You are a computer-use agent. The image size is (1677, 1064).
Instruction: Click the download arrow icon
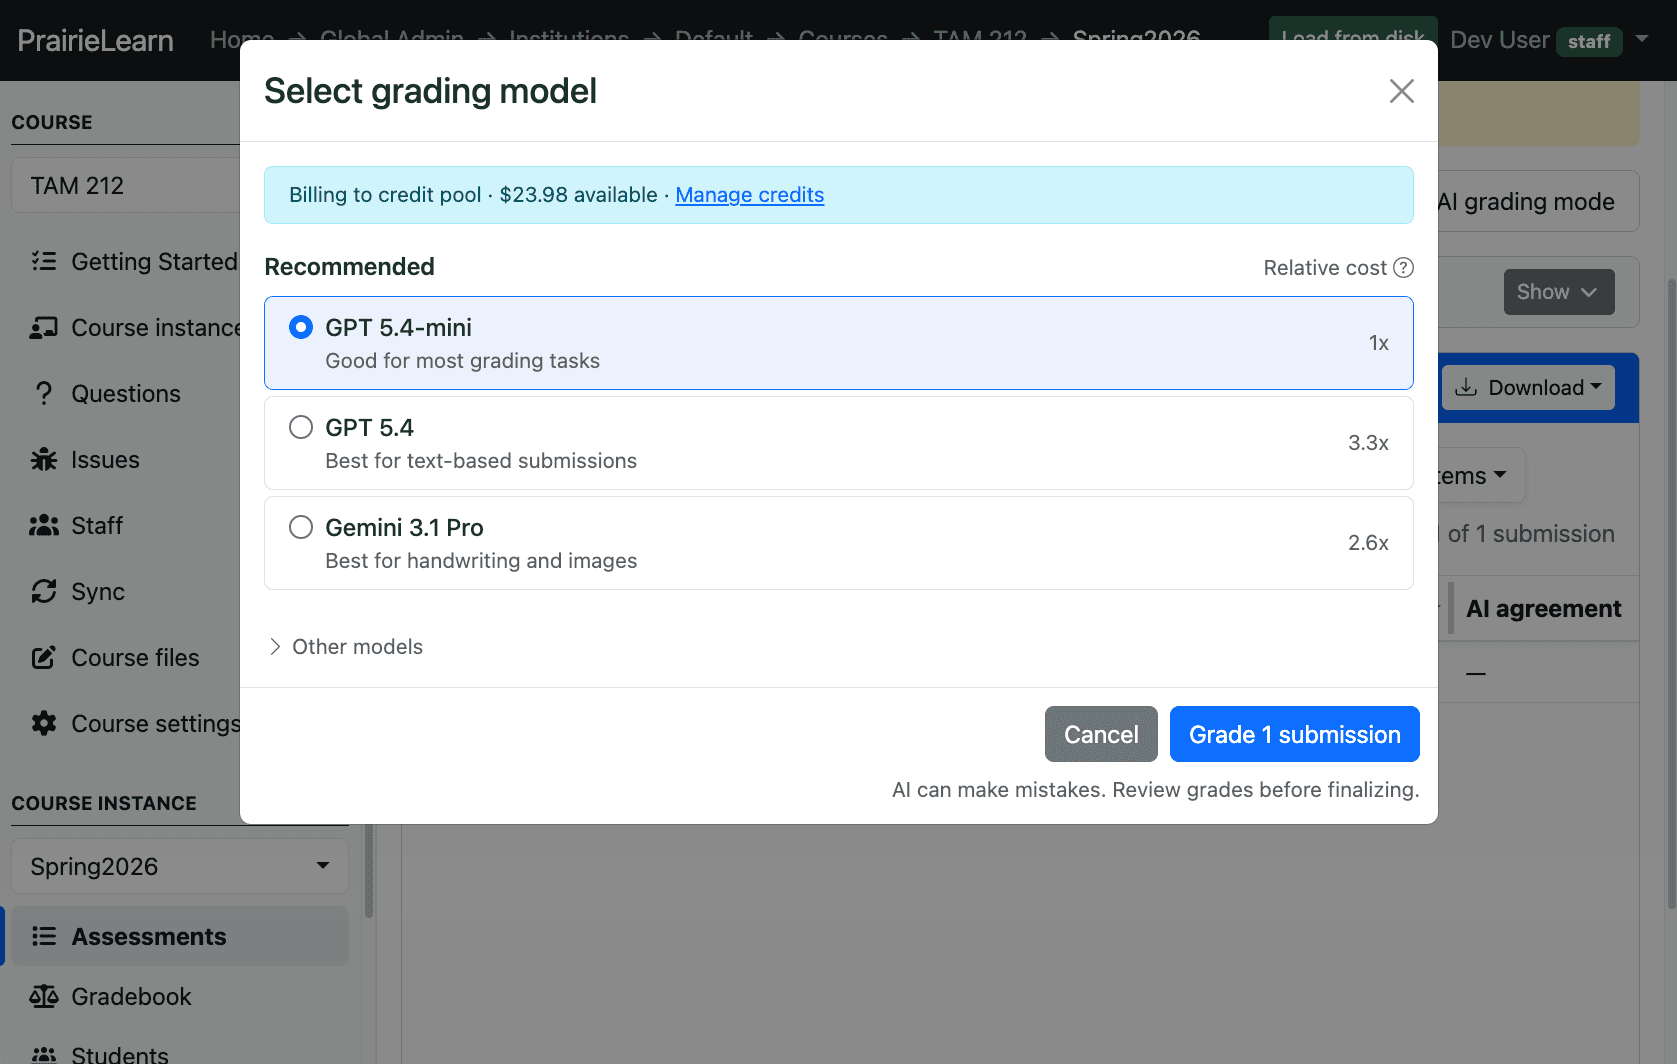tap(1466, 388)
